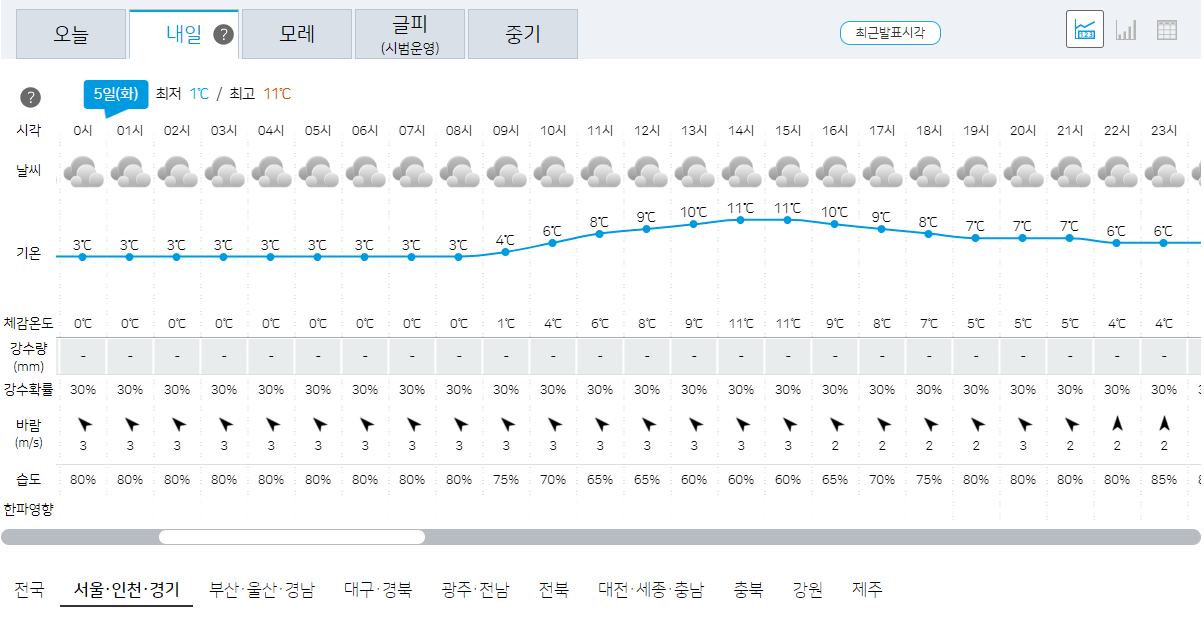Select the 글피 (시범운영) tab

coord(410,33)
